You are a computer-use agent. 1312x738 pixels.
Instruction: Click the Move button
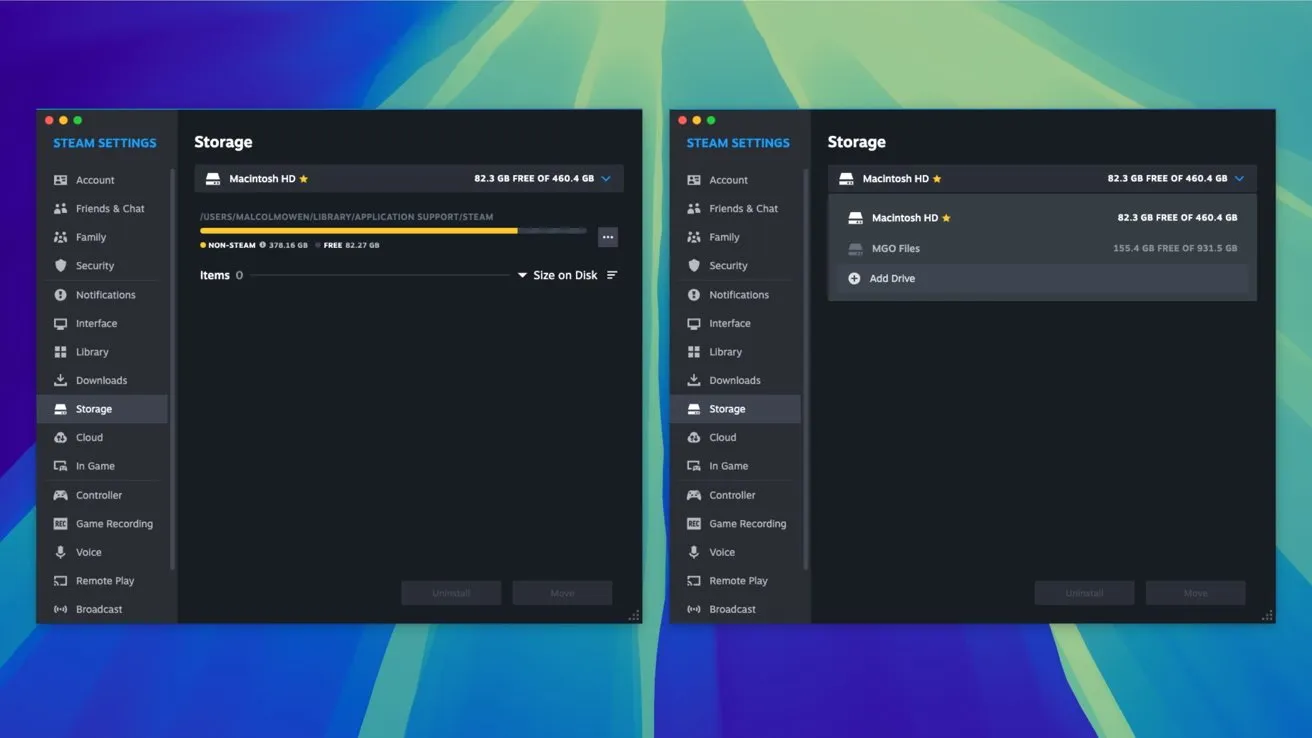tap(562, 592)
